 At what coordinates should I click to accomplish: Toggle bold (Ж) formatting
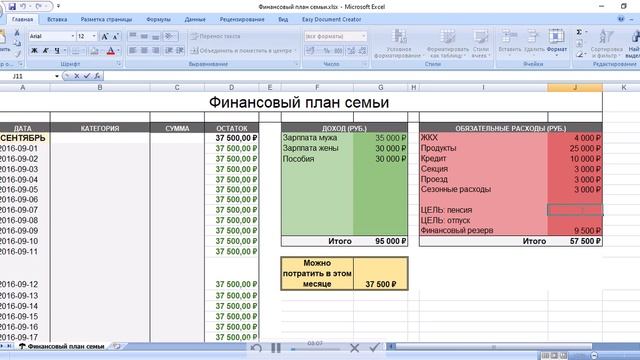(34, 51)
